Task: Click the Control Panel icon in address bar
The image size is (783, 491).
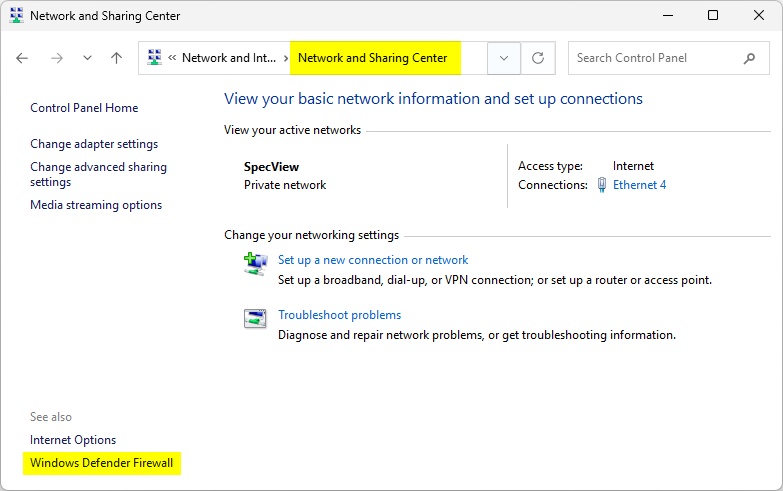Action: click(155, 57)
